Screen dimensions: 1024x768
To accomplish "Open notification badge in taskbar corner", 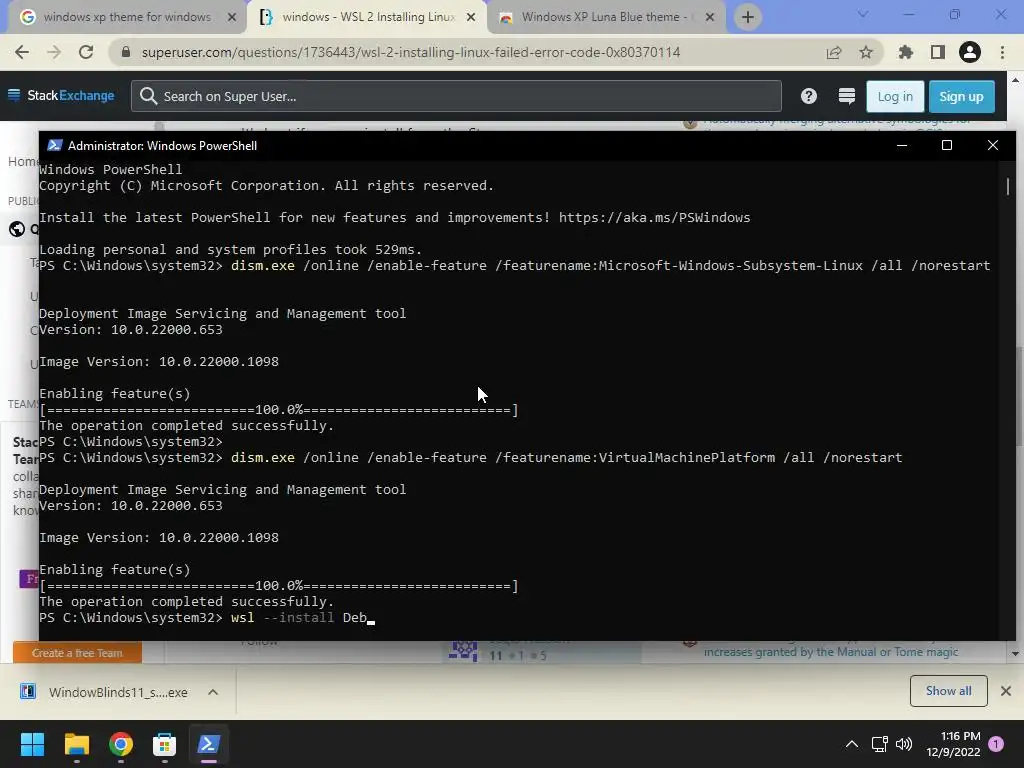I will click(x=996, y=744).
